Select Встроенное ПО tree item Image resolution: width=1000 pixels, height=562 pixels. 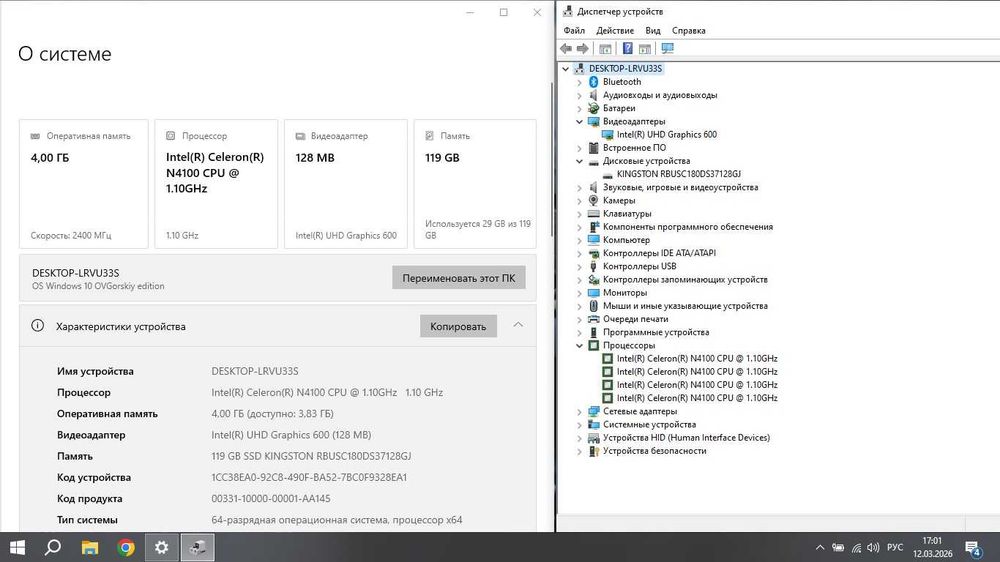(634, 147)
